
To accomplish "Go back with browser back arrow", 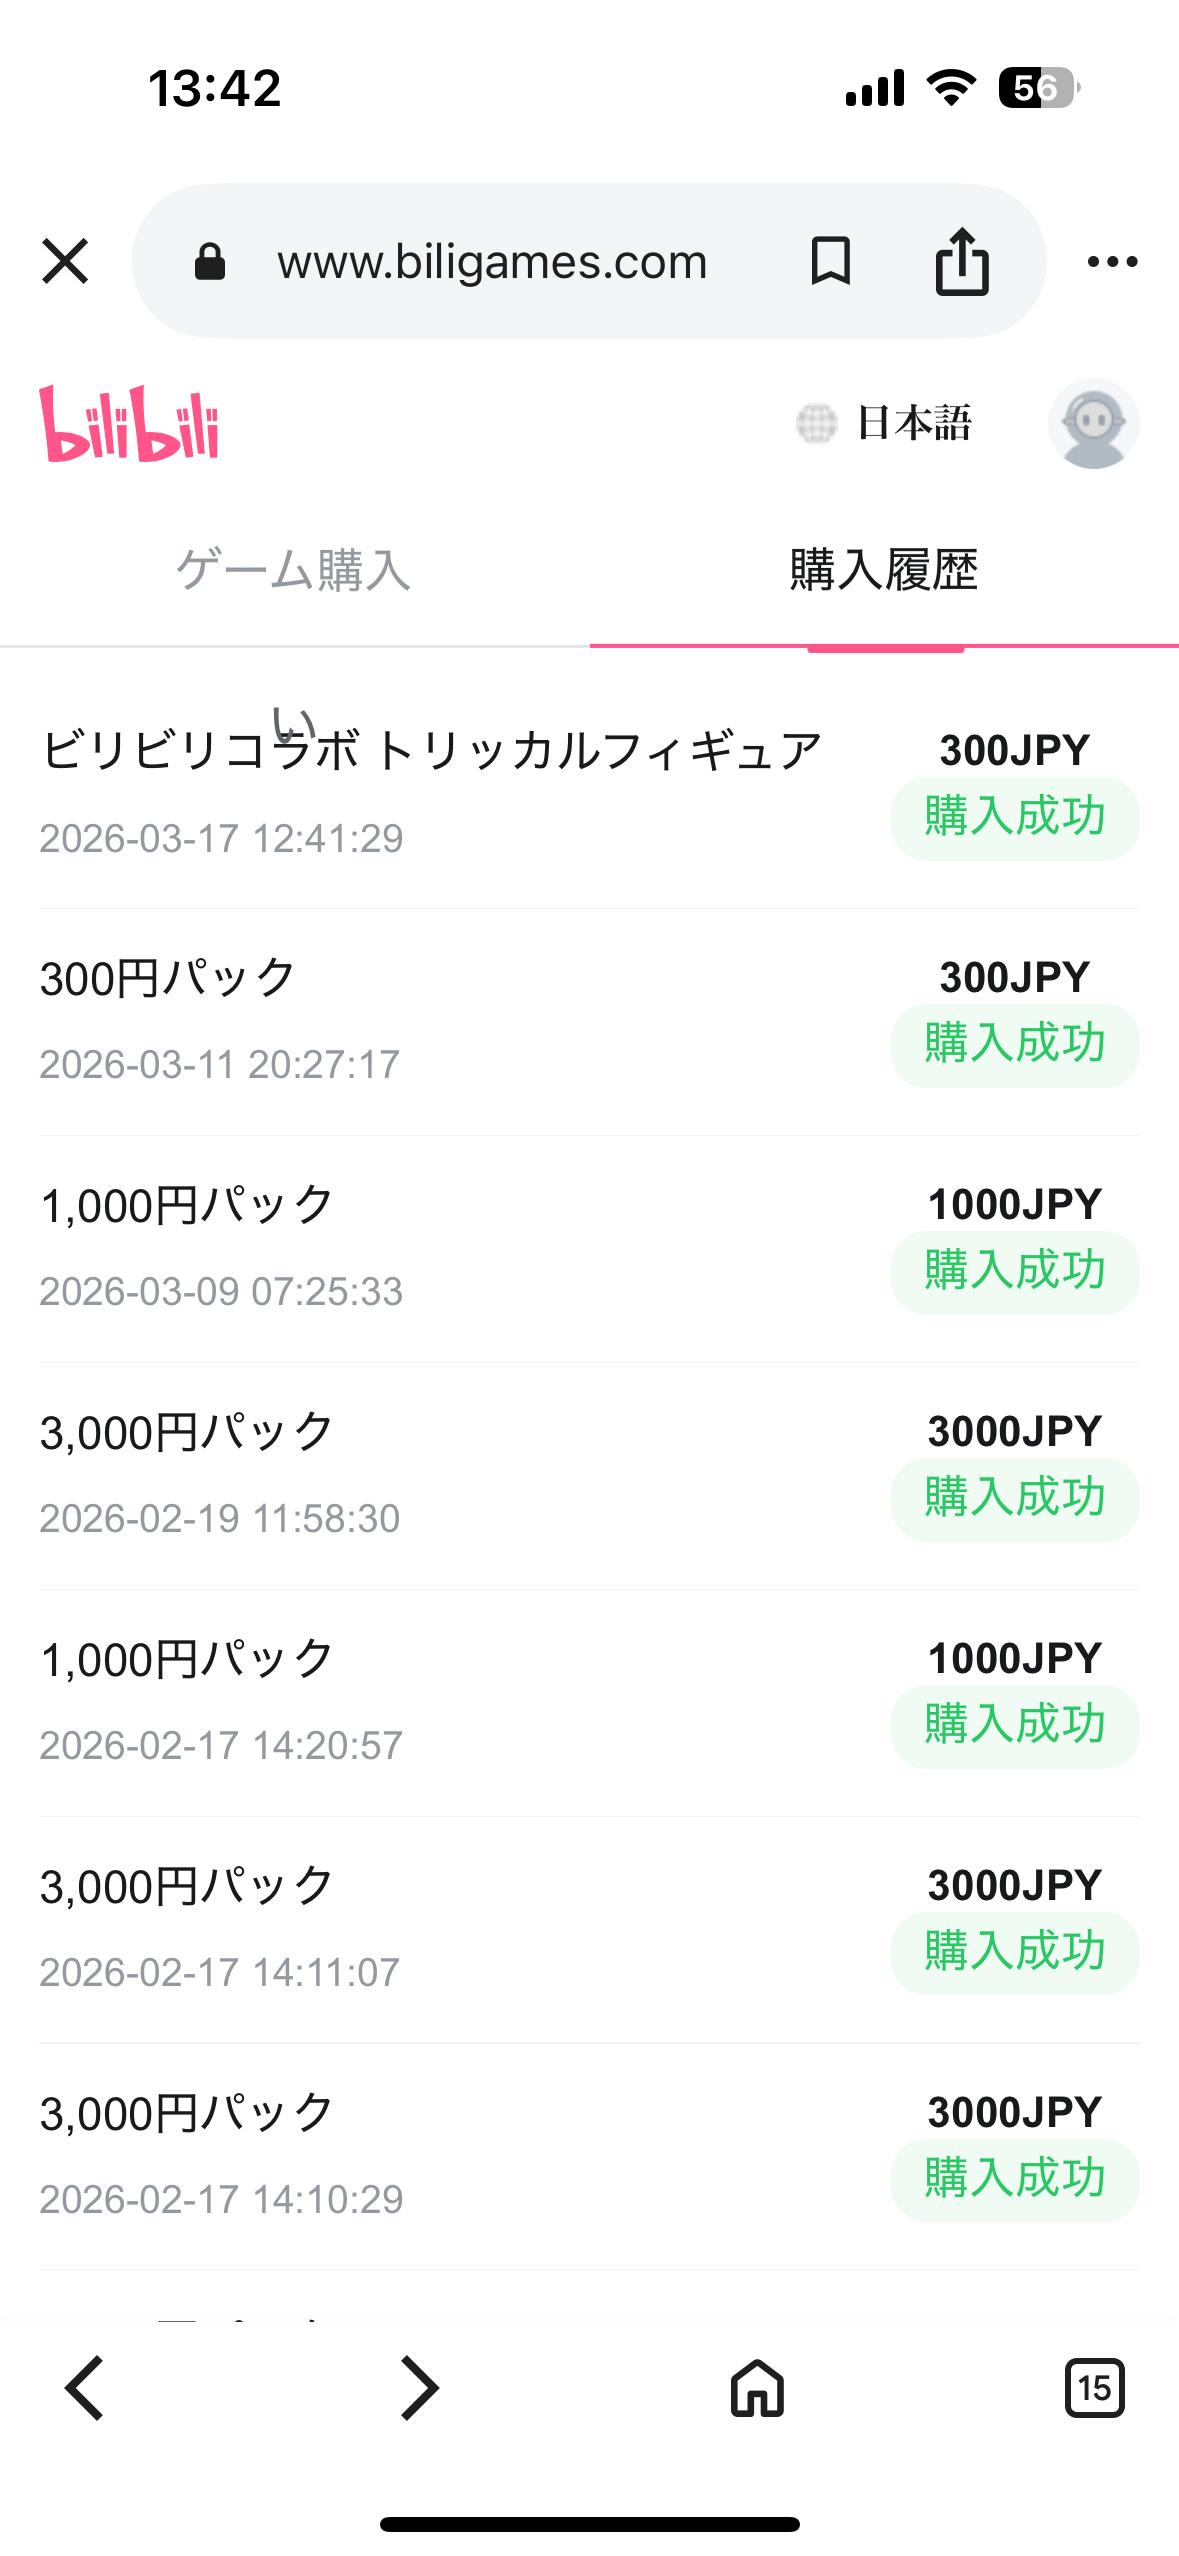I will tap(84, 2388).
